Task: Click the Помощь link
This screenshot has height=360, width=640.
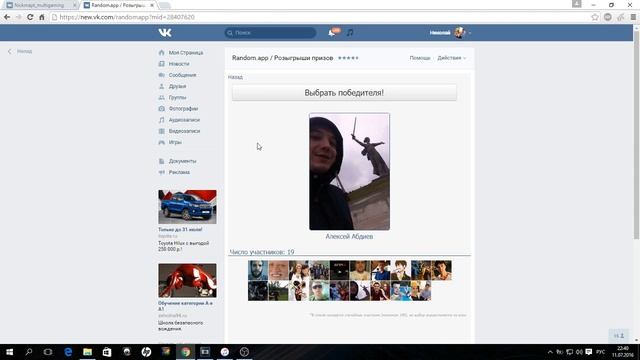Action: (x=420, y=58)
